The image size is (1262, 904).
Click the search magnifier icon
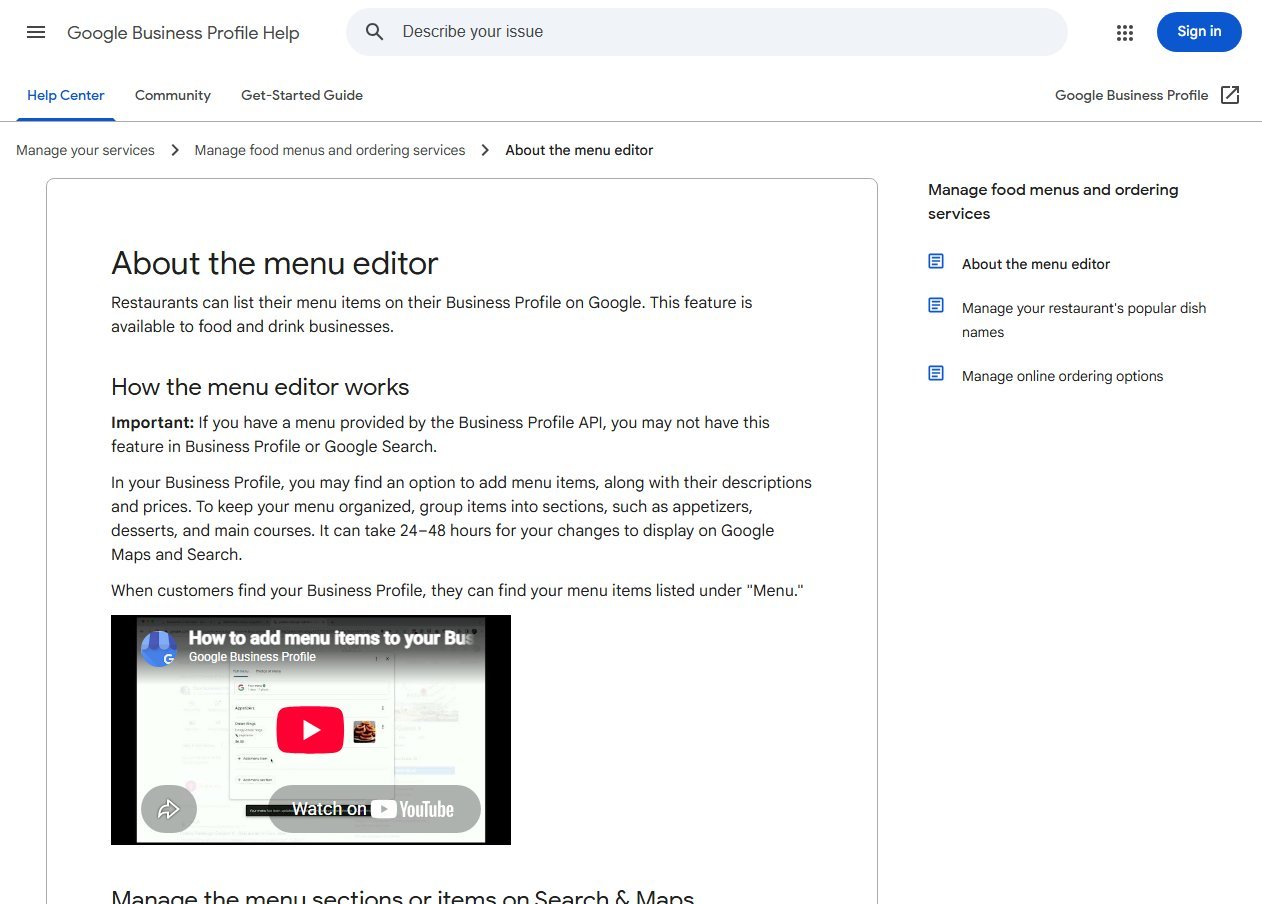point(375,32)
